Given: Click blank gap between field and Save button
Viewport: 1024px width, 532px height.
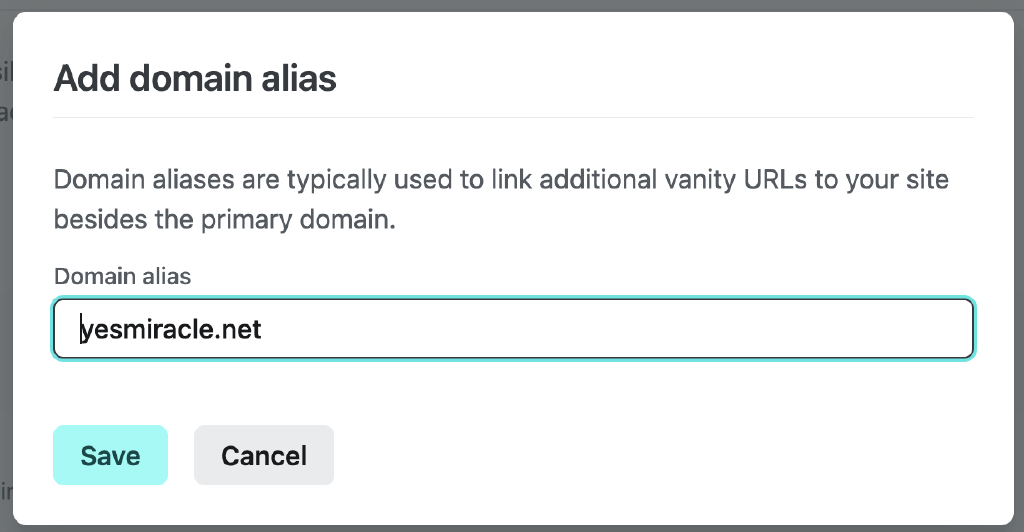Looking at the screenshot, I should coord(512,392).
